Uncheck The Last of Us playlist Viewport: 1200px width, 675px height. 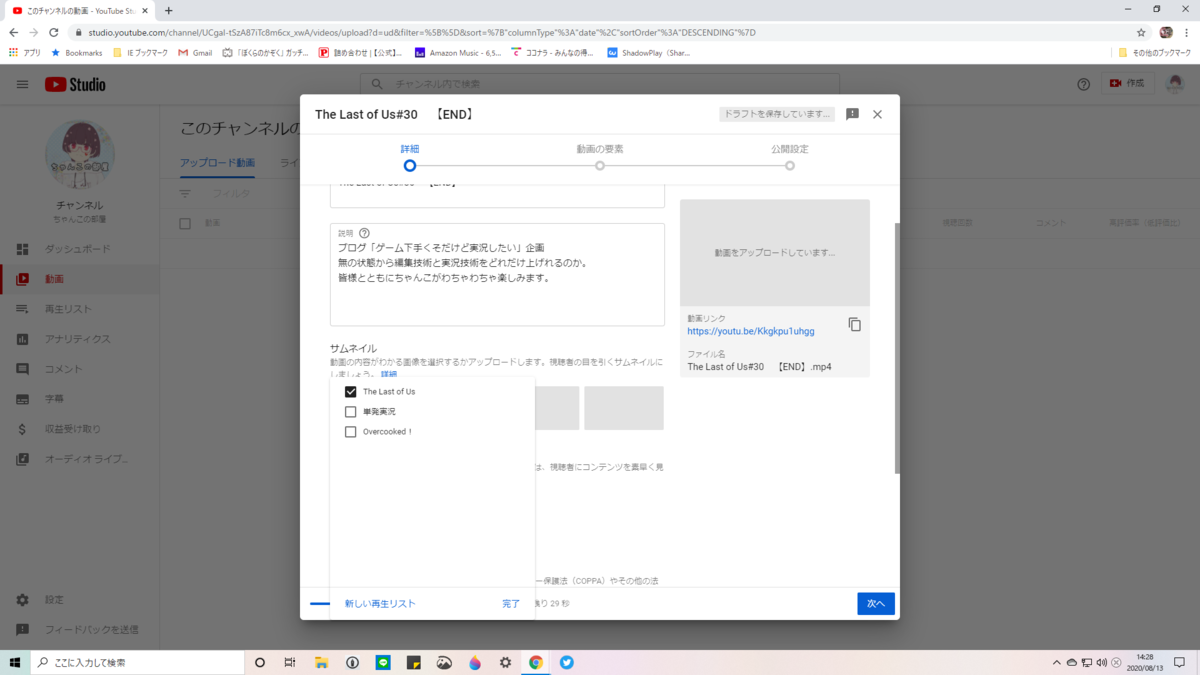point(350,392)
